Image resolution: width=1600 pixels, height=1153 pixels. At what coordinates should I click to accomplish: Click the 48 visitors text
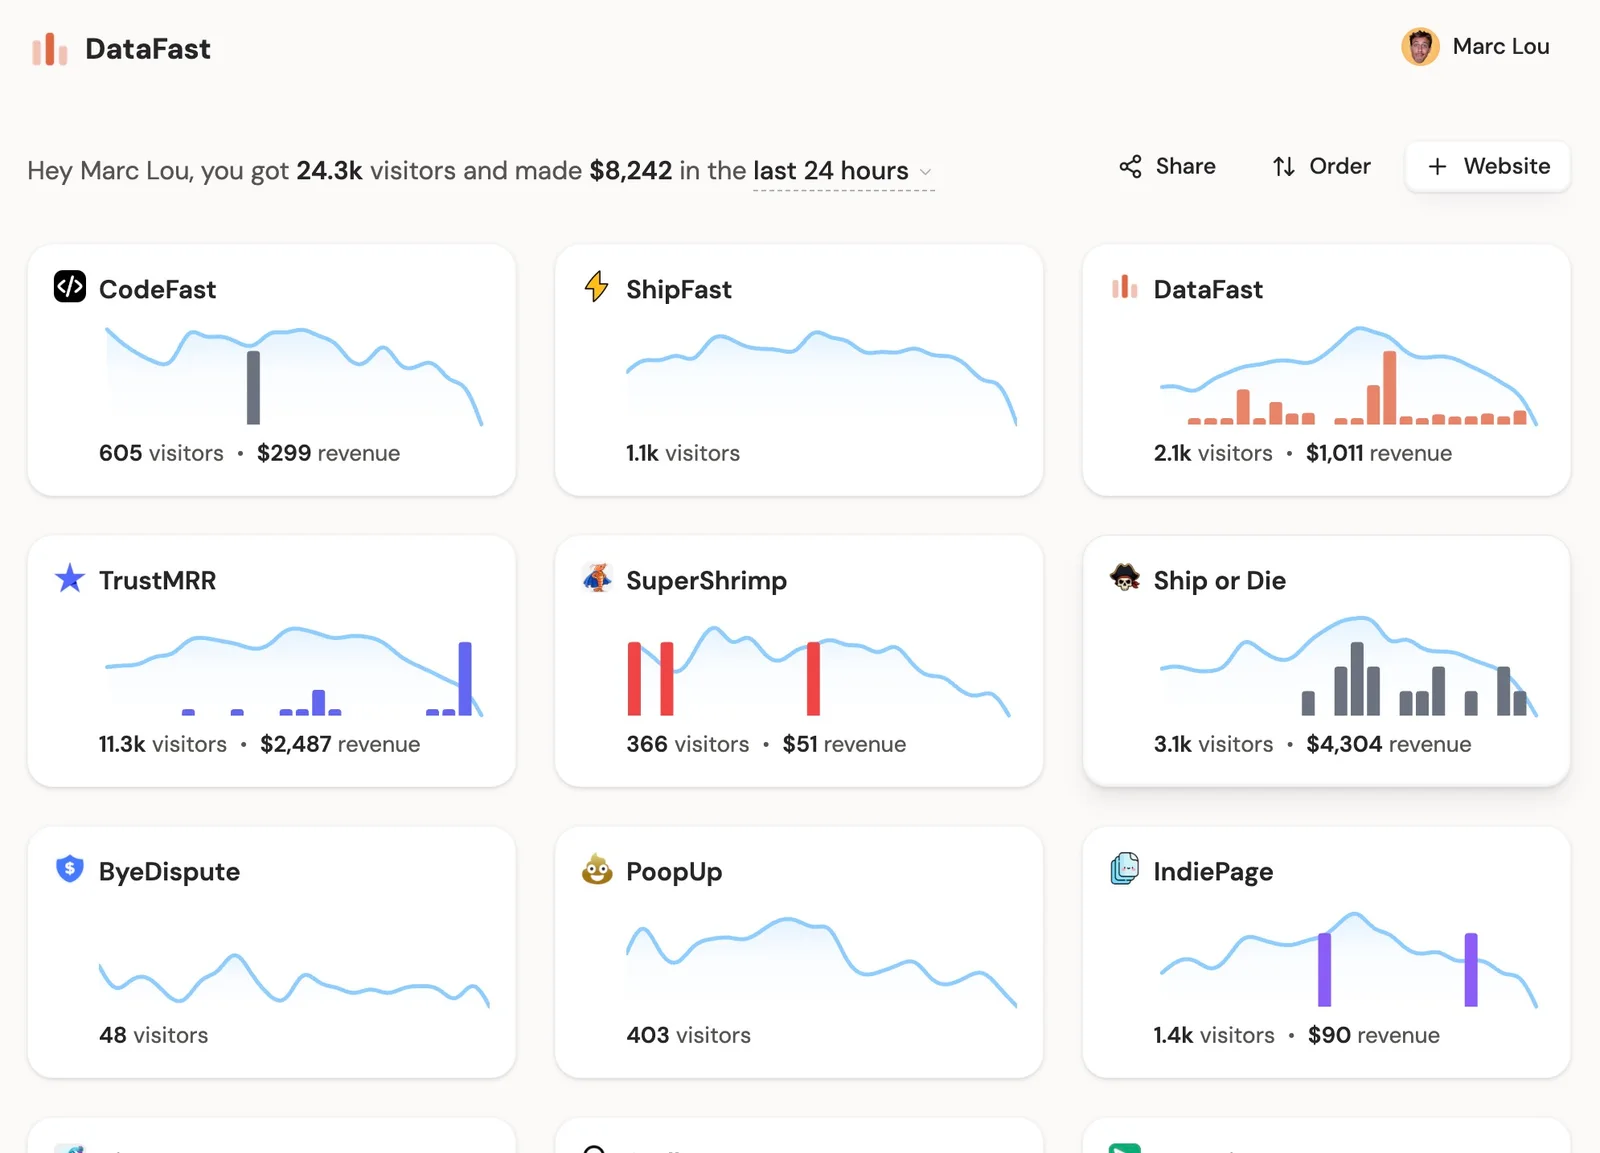click(x=153, y=1035)
